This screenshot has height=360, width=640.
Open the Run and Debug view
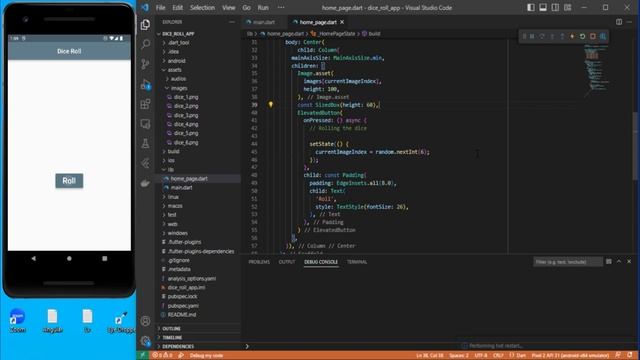coord(145,84)
